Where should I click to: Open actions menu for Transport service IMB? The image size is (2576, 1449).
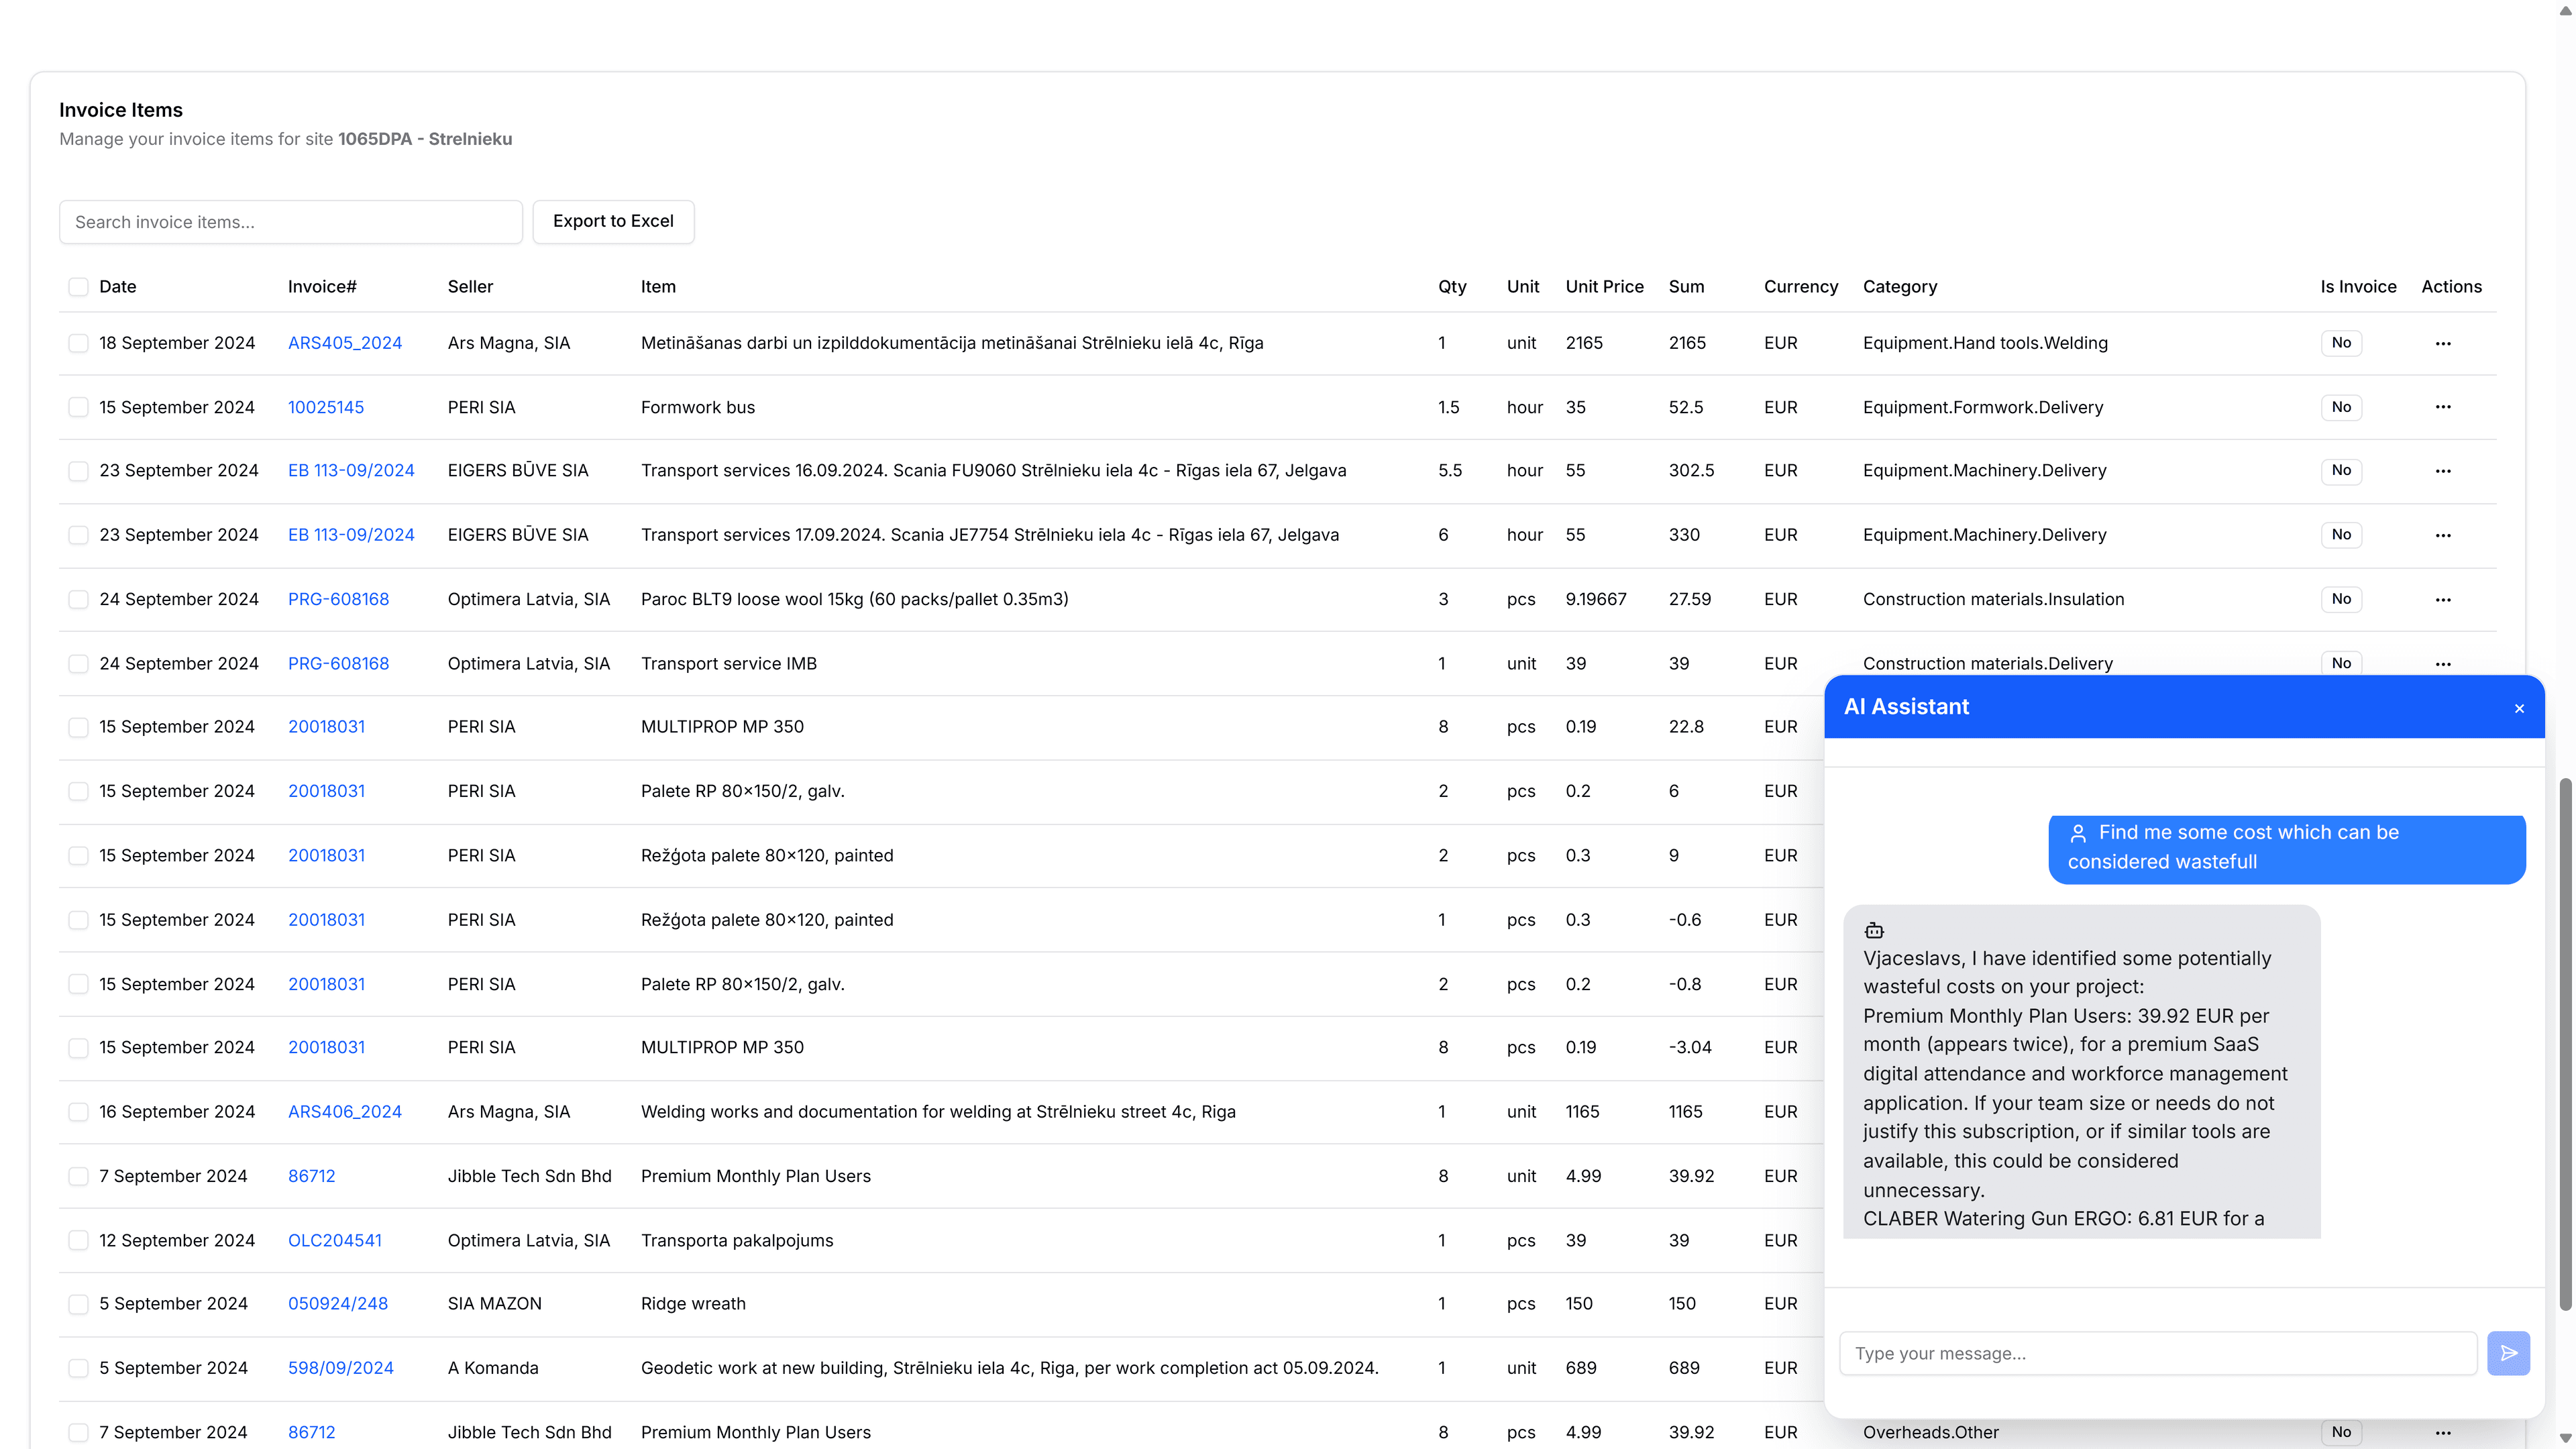2444,663
